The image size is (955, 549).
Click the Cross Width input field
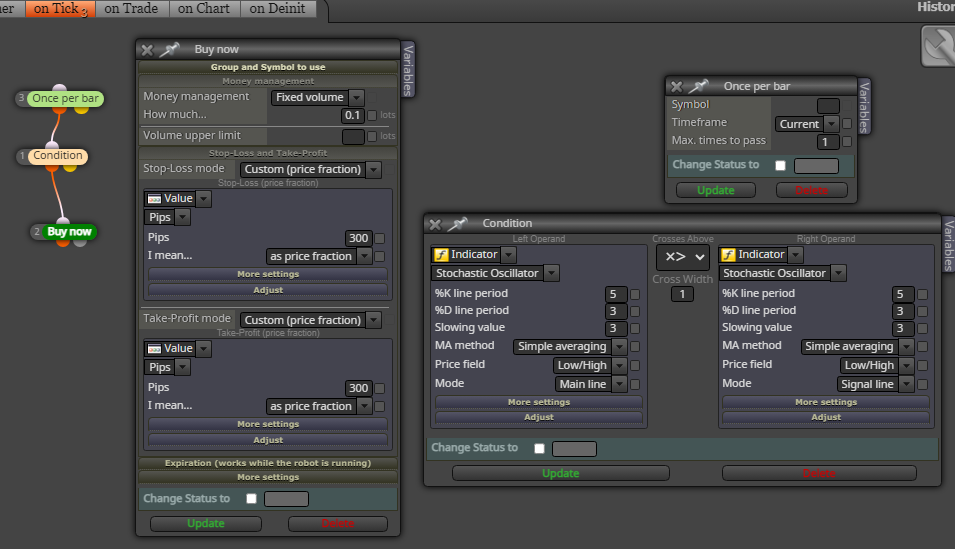coord(682,294)
